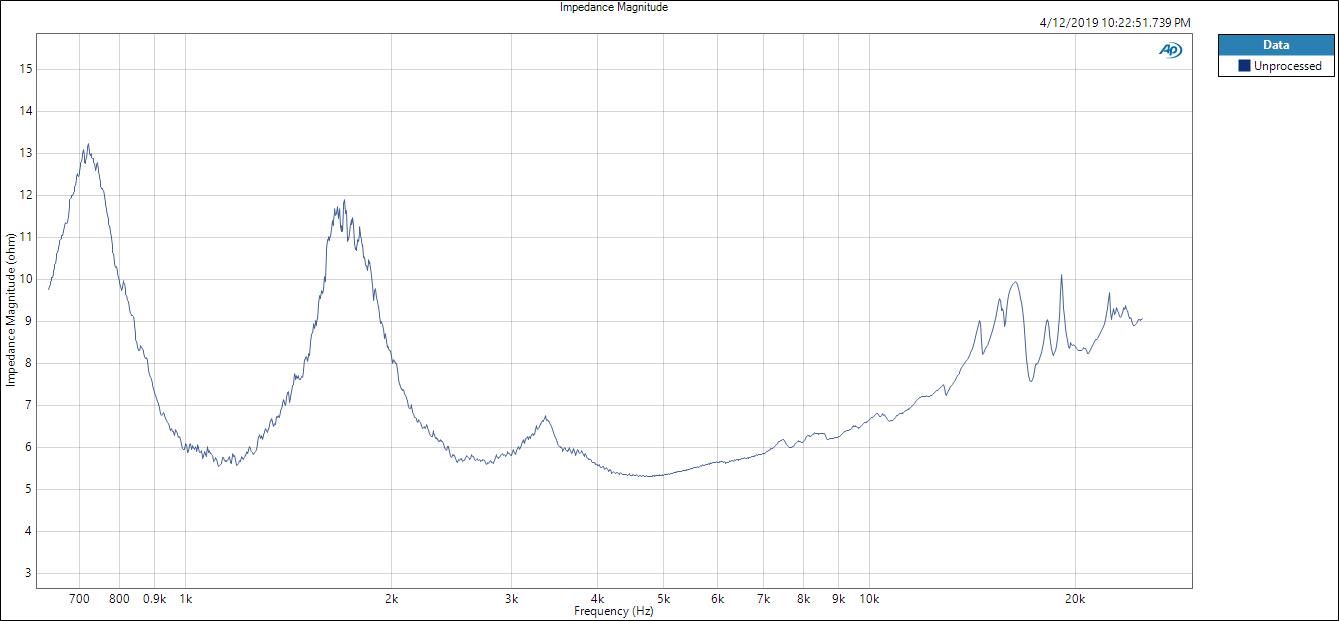Viewport: 1339px width, 621px height.
Task: Click the Frequency (Hz) axis label
Action: (x=614, y=611)
